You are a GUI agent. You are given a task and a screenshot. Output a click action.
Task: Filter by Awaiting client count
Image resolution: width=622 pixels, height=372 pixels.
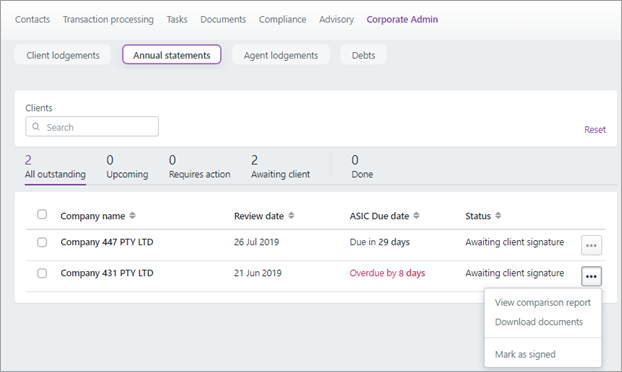[x=280, y=167]
